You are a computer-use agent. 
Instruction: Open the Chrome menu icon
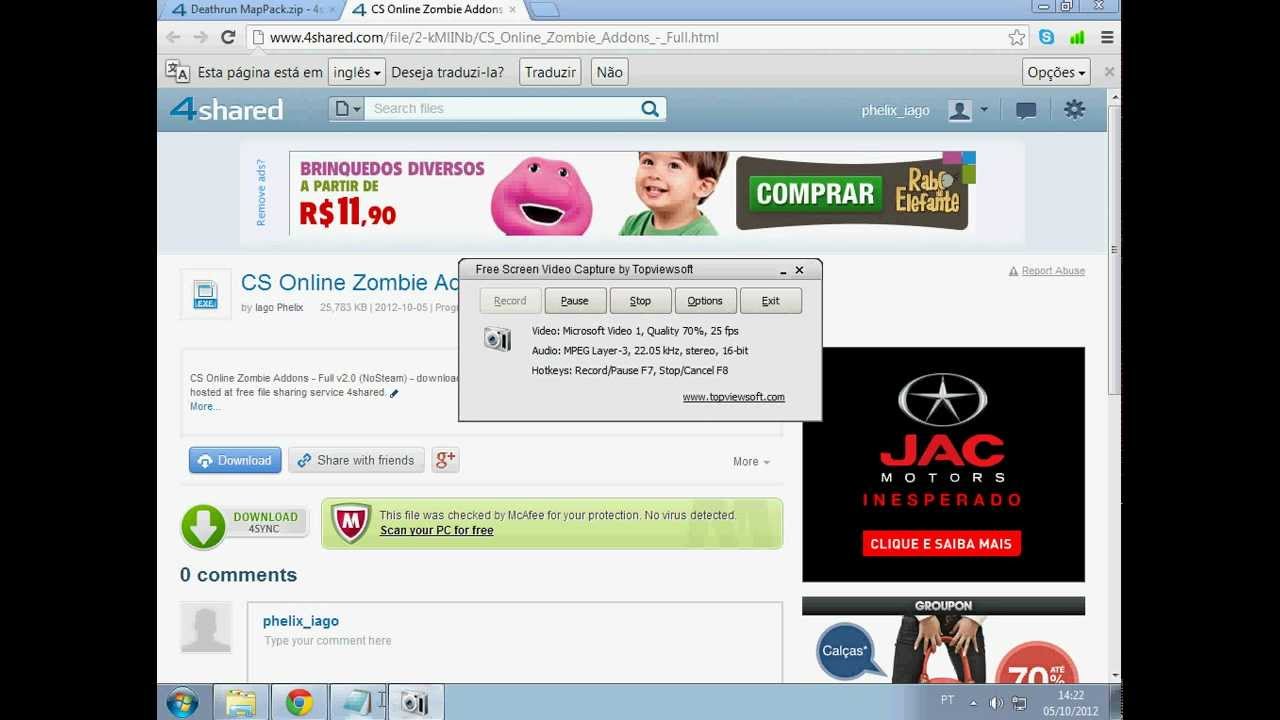tap(1107, 38)
